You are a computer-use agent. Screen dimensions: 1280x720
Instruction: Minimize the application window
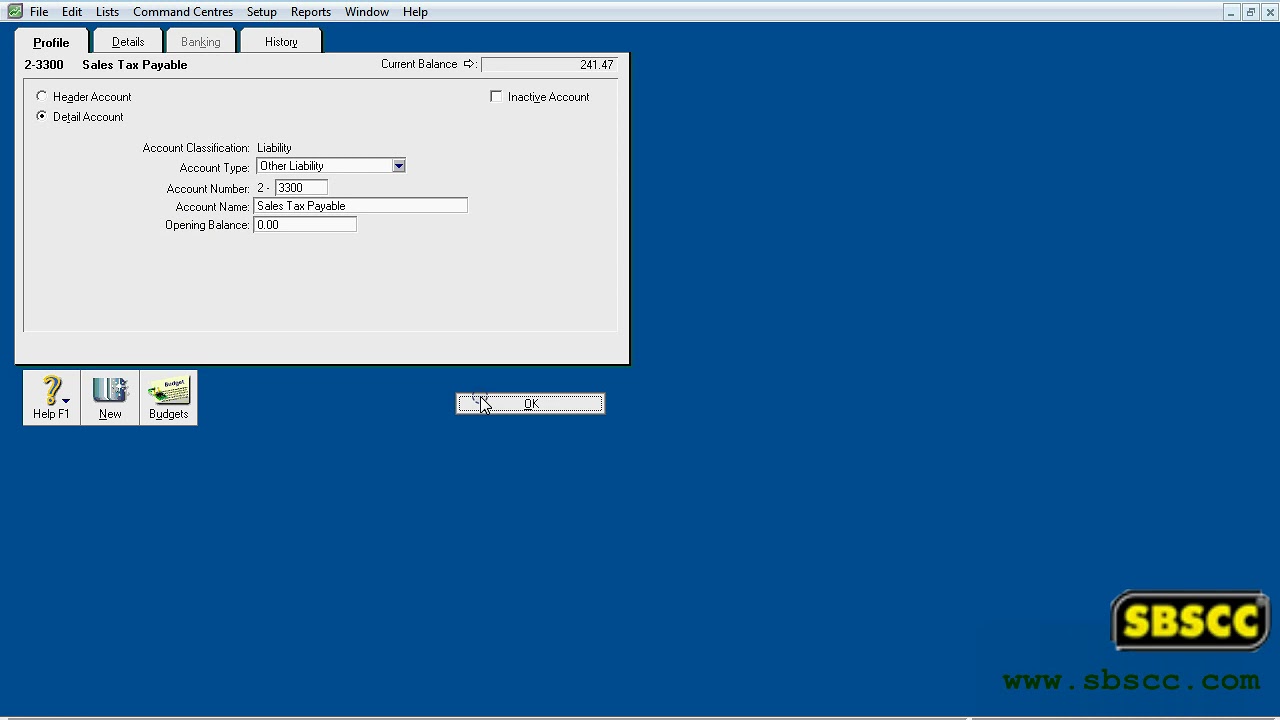[1230, 12]
